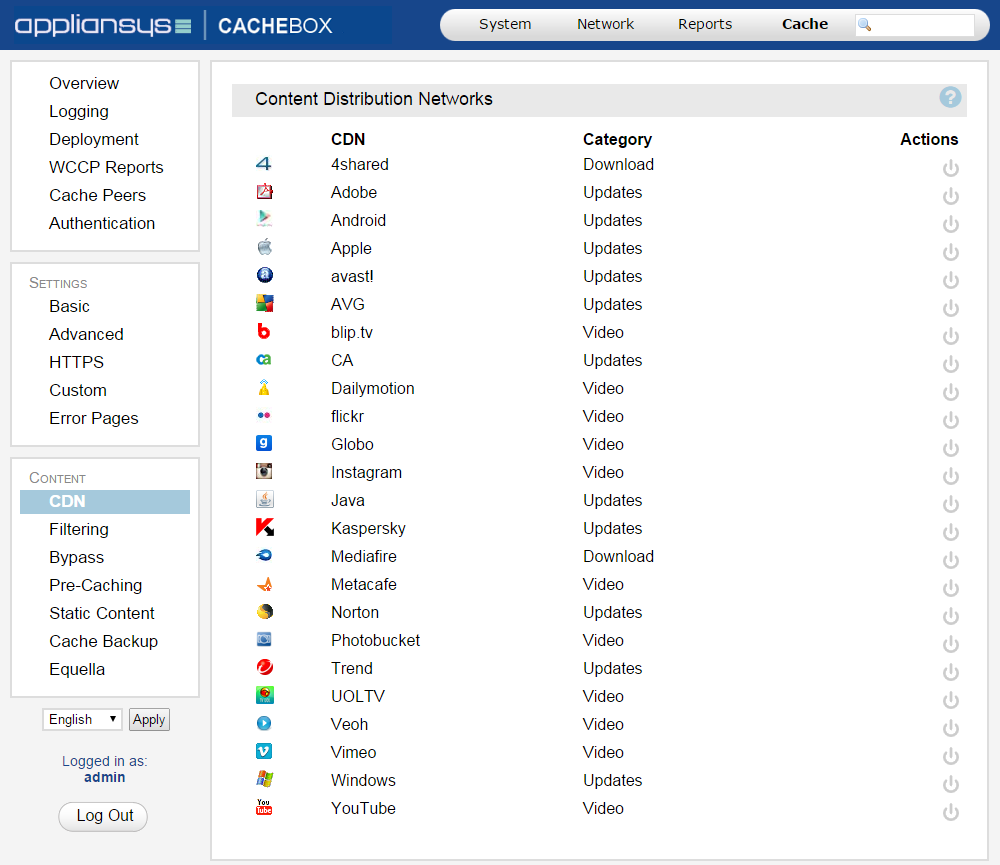This screenshot has height=865, width=1000.
Task: Toggle power for YouTube video
Action: tap(950, 812)
